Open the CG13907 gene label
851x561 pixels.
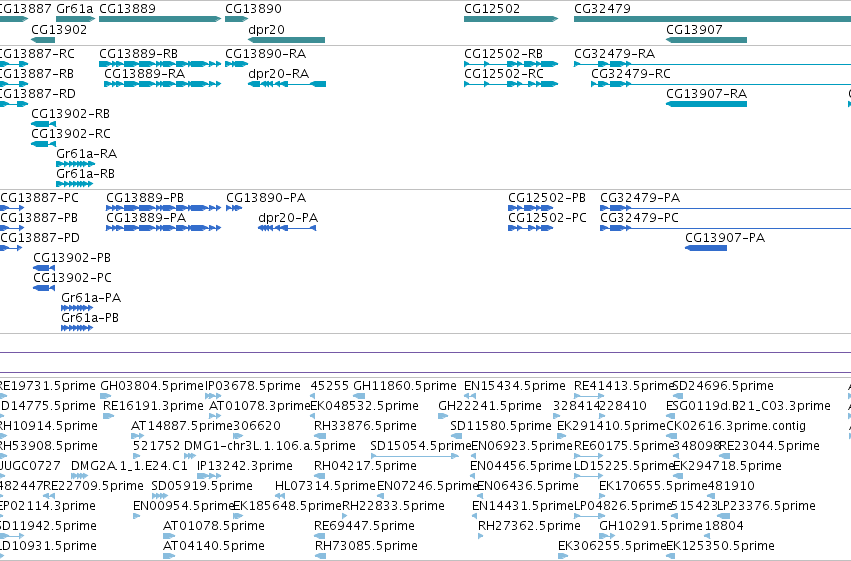694,29
